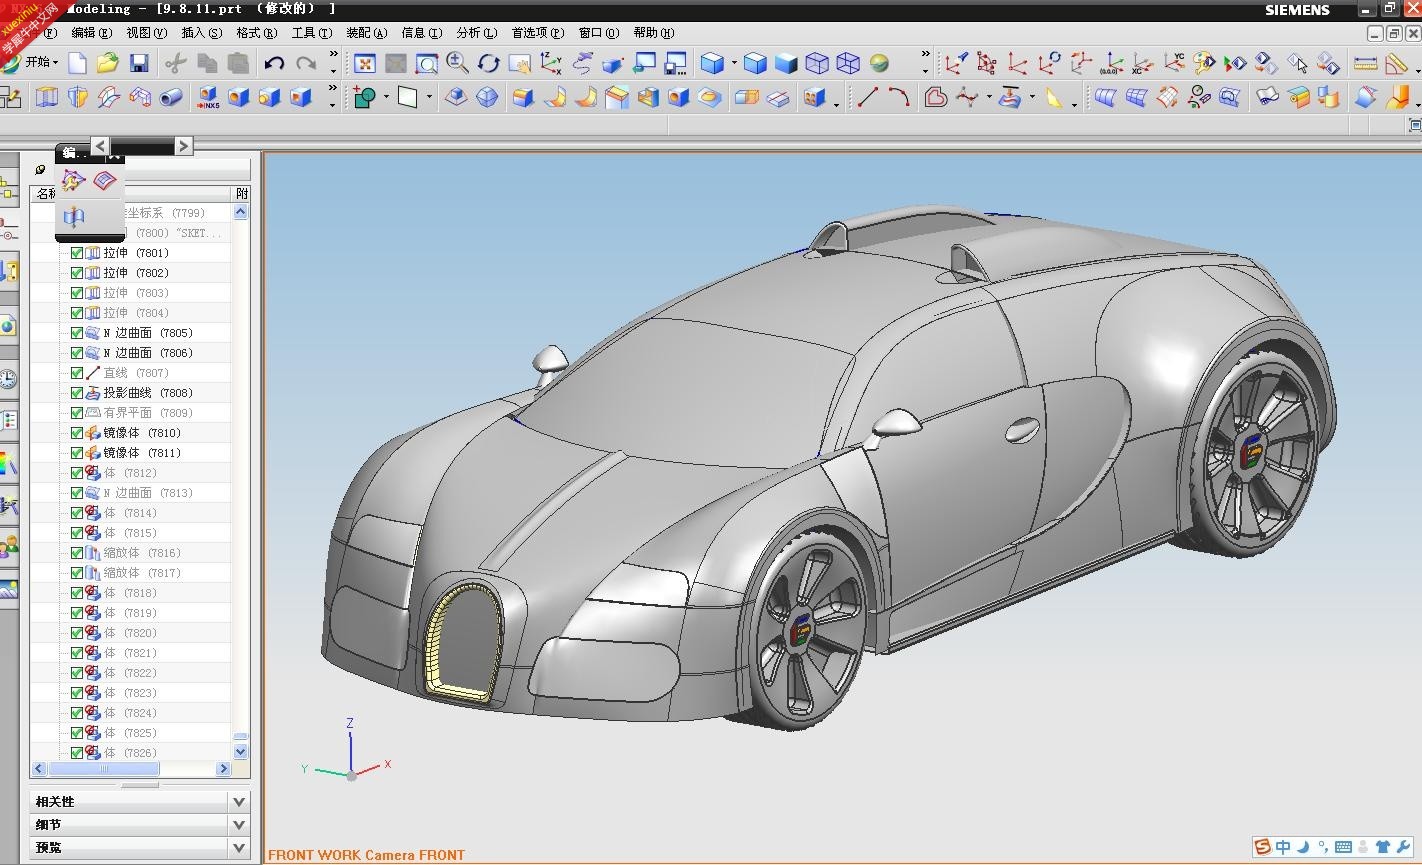Open the rendering style dropdown arrow
The width and height of the screenshot is (1422, 865).
pyautogui.click(x=734, y=64)
